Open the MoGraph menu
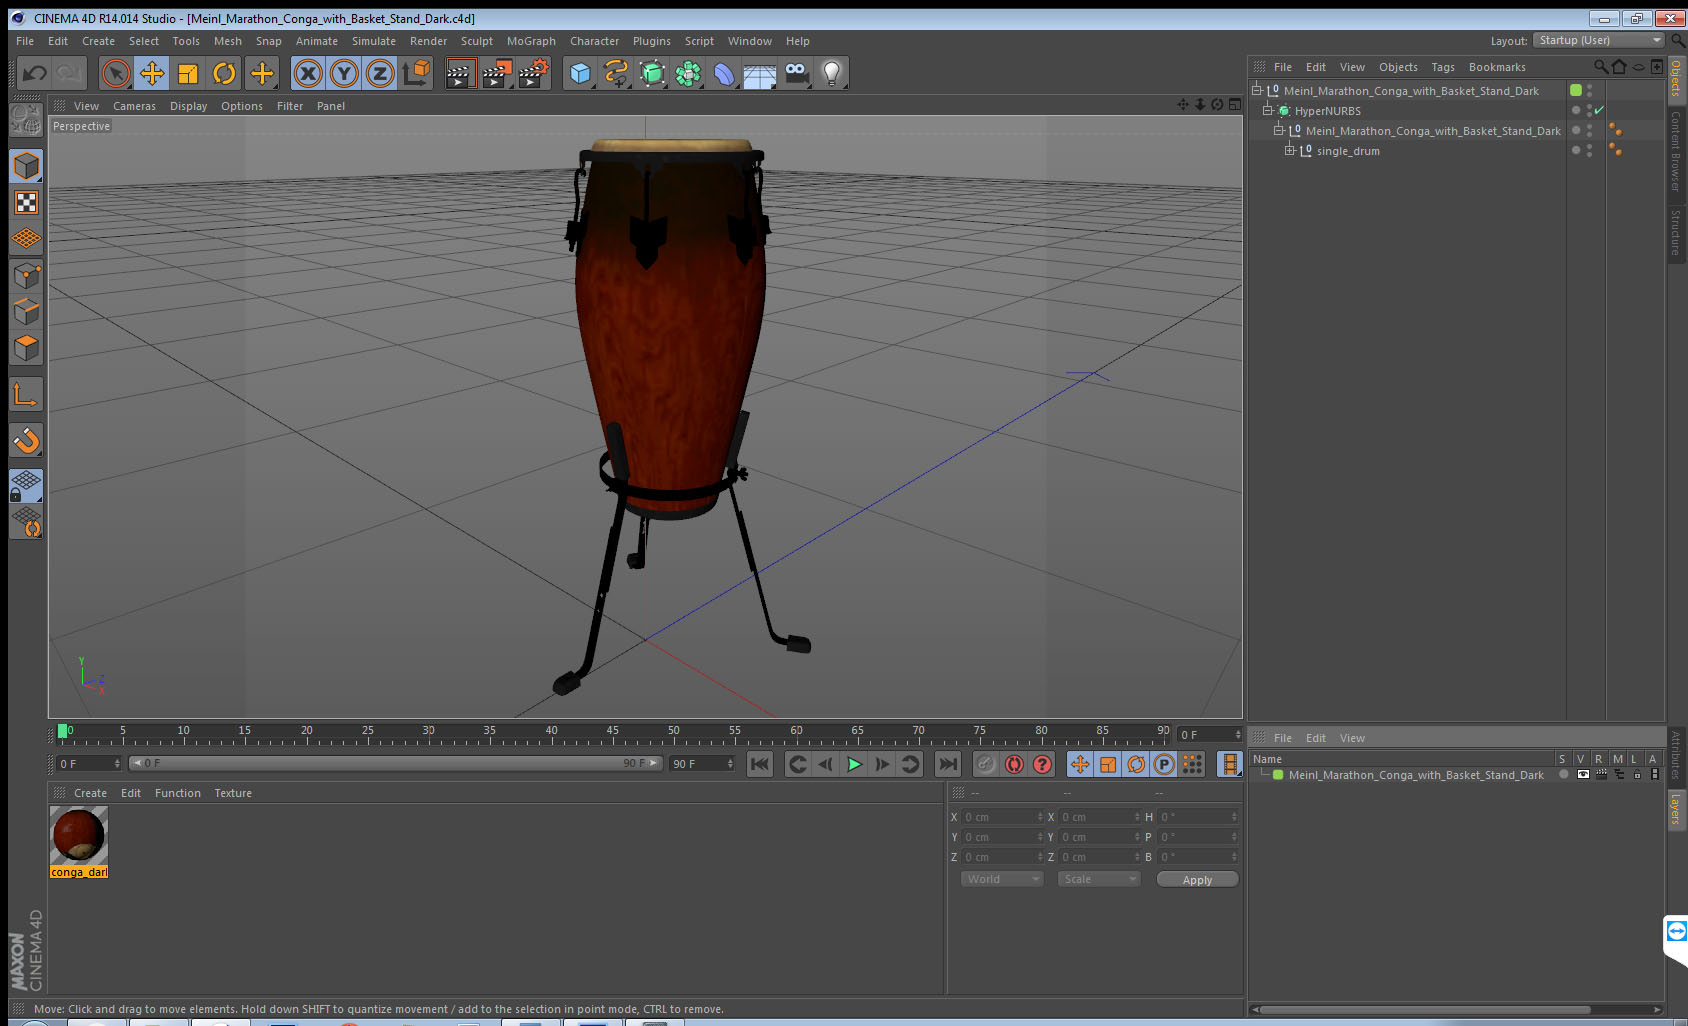Image resolution: width=1688 pixels, height=1026 pixels. (531, 41)
